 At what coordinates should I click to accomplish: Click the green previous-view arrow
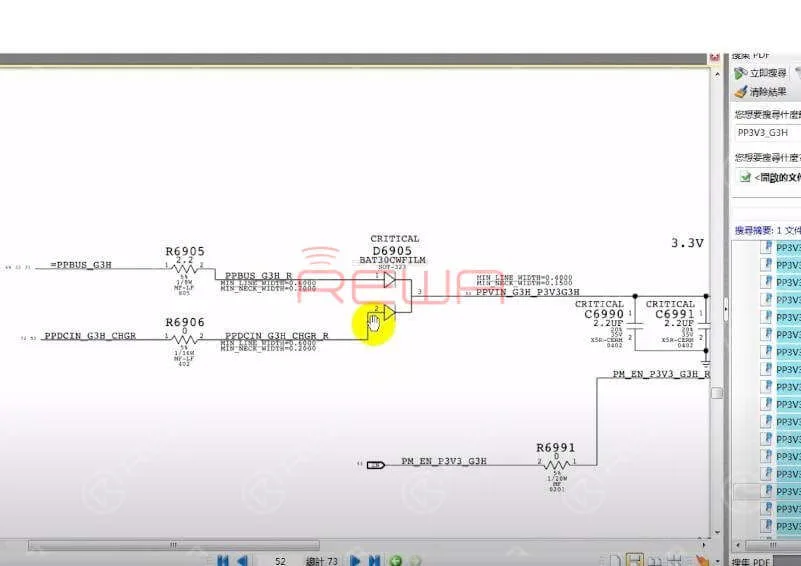point(395,560)
